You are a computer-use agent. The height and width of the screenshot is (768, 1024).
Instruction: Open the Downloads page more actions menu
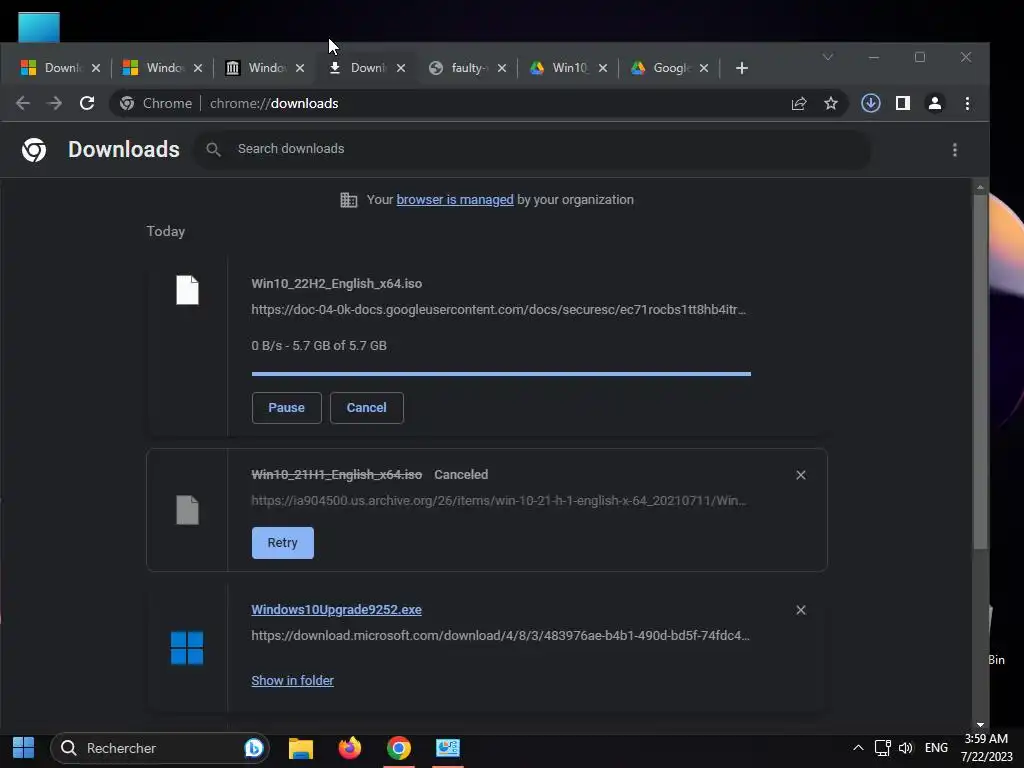point(955,150)
